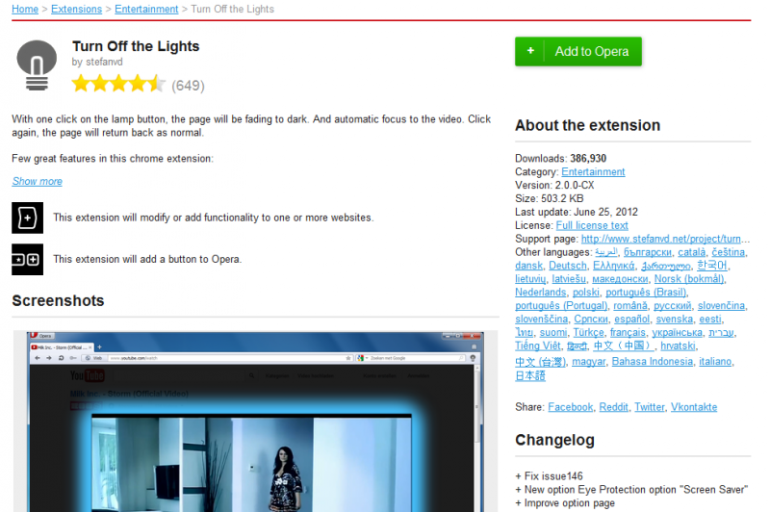This screenshot has height=512, width=770.
Task: Click Last update June 25, 2012 text
Action: 577,212
